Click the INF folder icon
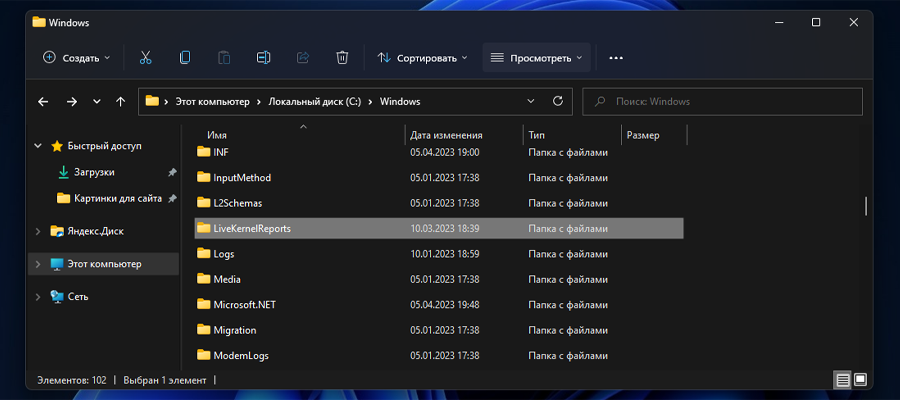This screenshot has height=400, width=900. (x=203, y=152)
